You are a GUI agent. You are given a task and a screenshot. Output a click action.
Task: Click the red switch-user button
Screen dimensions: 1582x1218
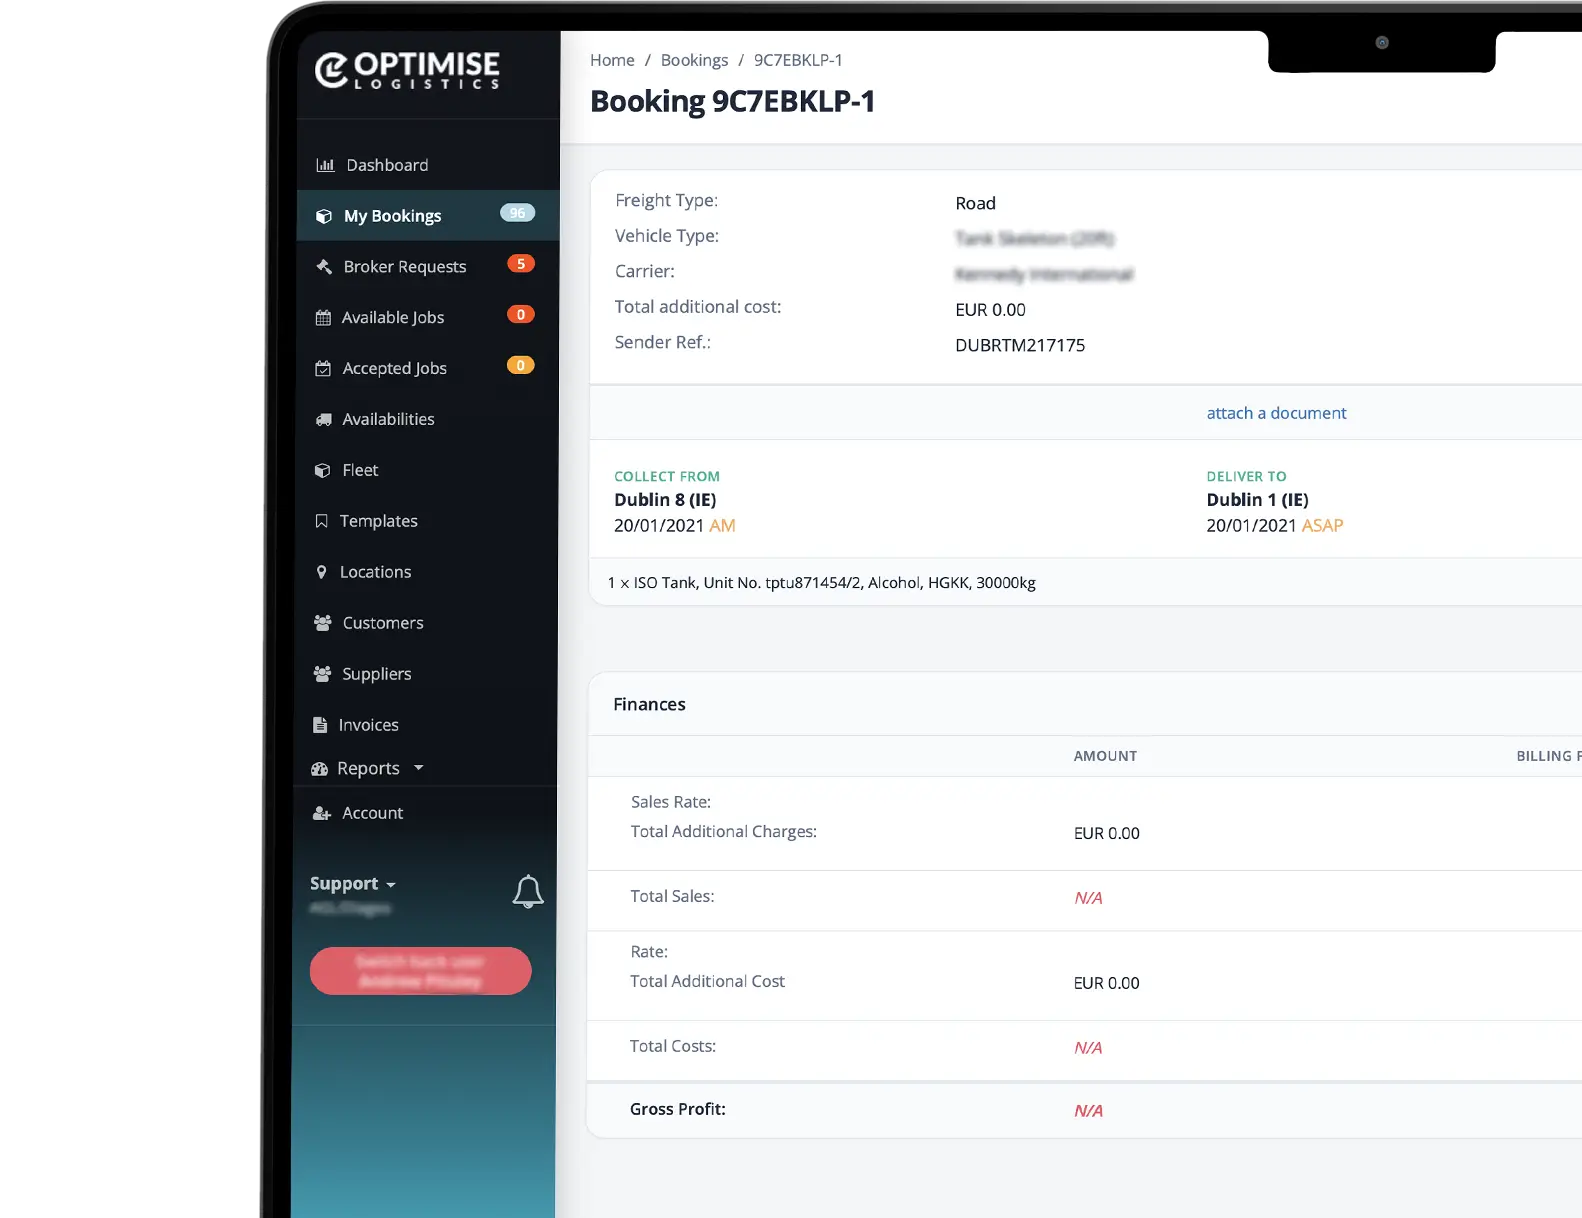pyautogui.click(x=420, y=971)
